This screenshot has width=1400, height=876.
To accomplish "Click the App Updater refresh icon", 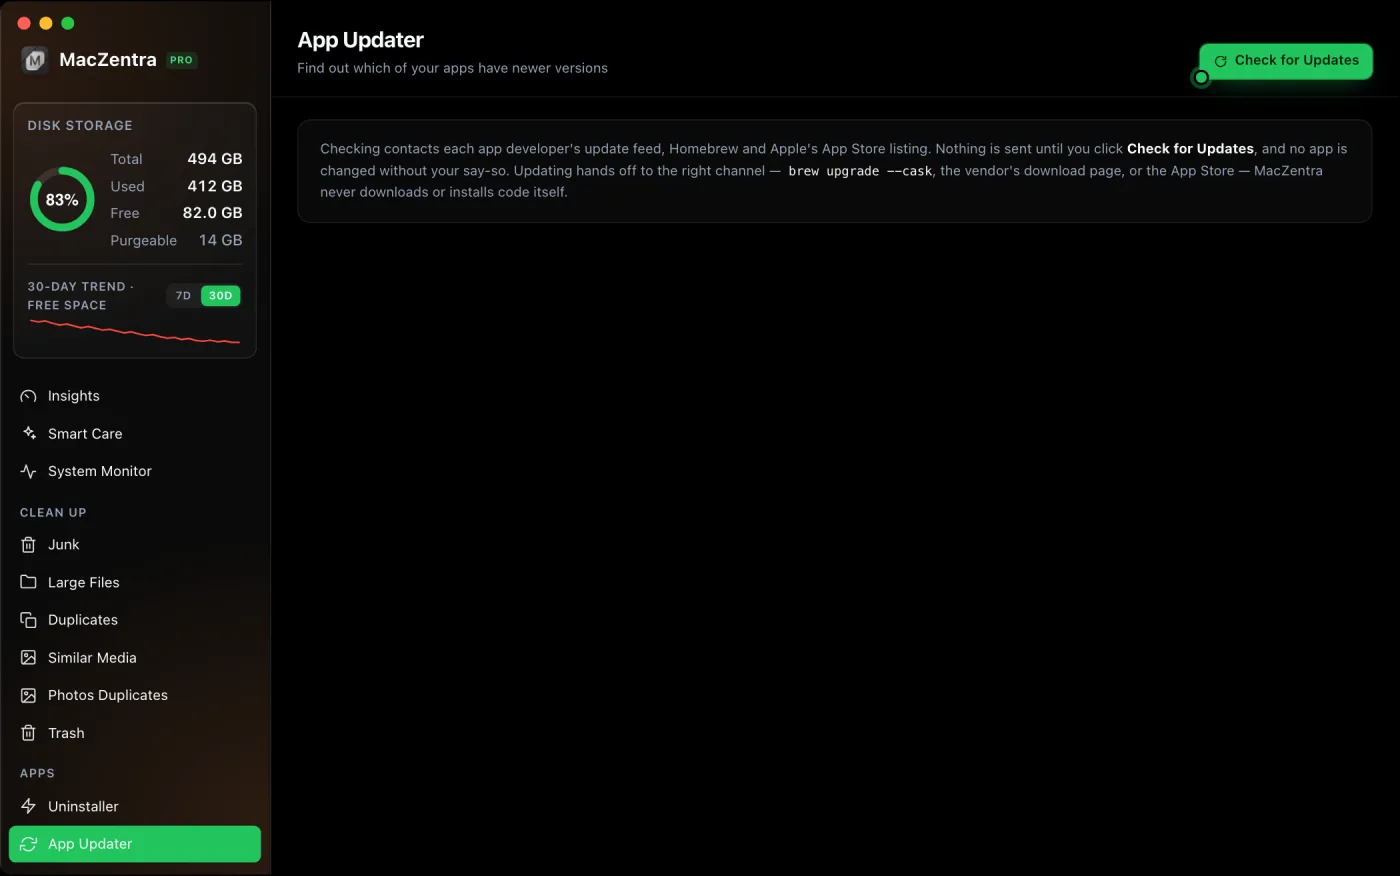I will click(x=28, y=844).
